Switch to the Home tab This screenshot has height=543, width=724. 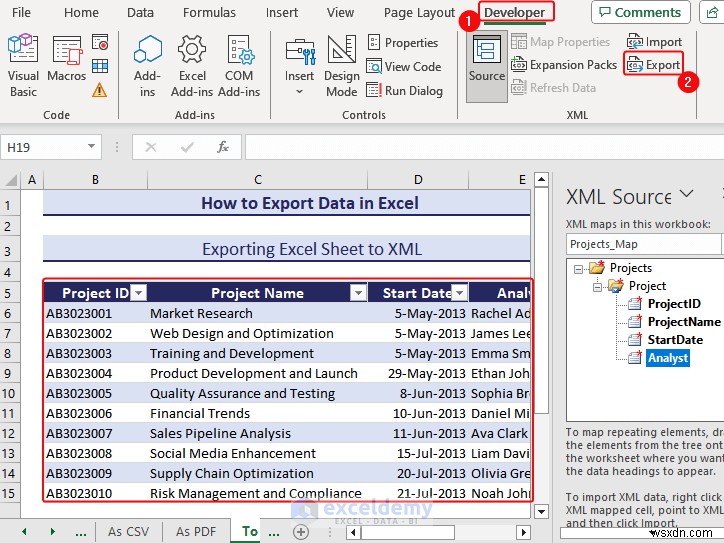(81, 12)
